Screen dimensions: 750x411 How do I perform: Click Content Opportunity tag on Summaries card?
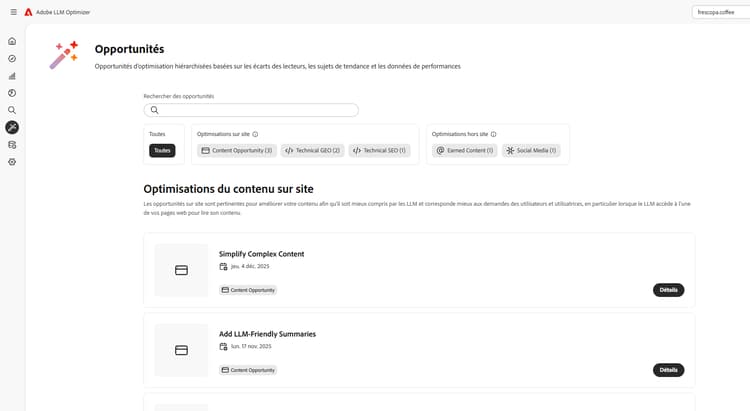coord(248,370)
